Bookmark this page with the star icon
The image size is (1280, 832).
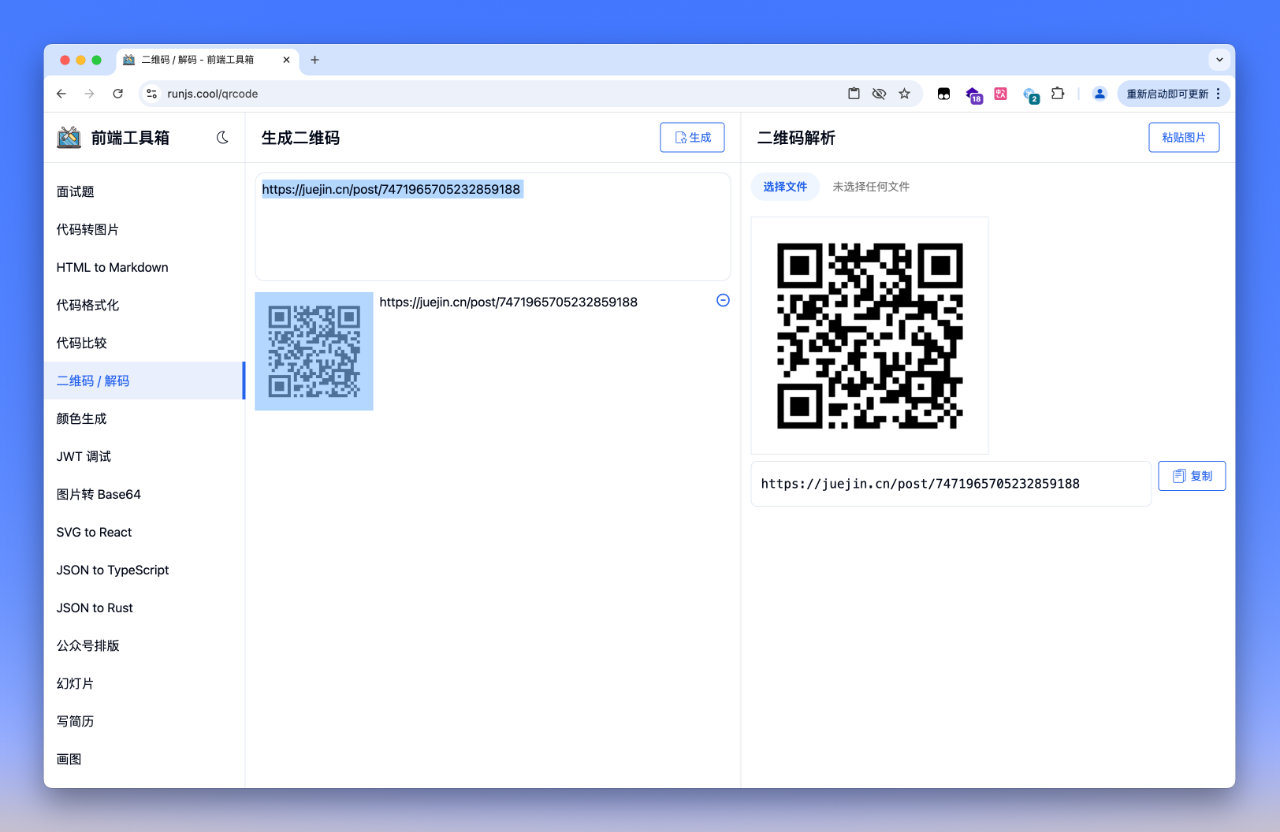click(x=904, y=94)
